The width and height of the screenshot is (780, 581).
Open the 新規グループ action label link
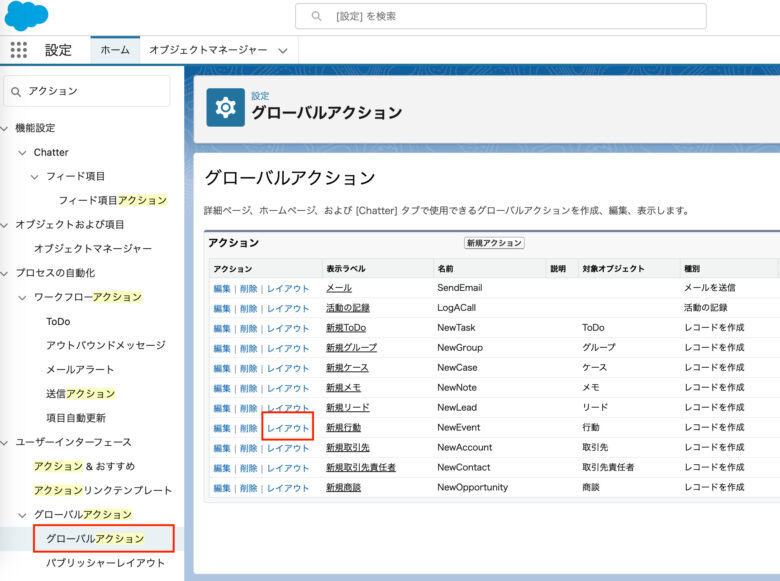(352, 348)
